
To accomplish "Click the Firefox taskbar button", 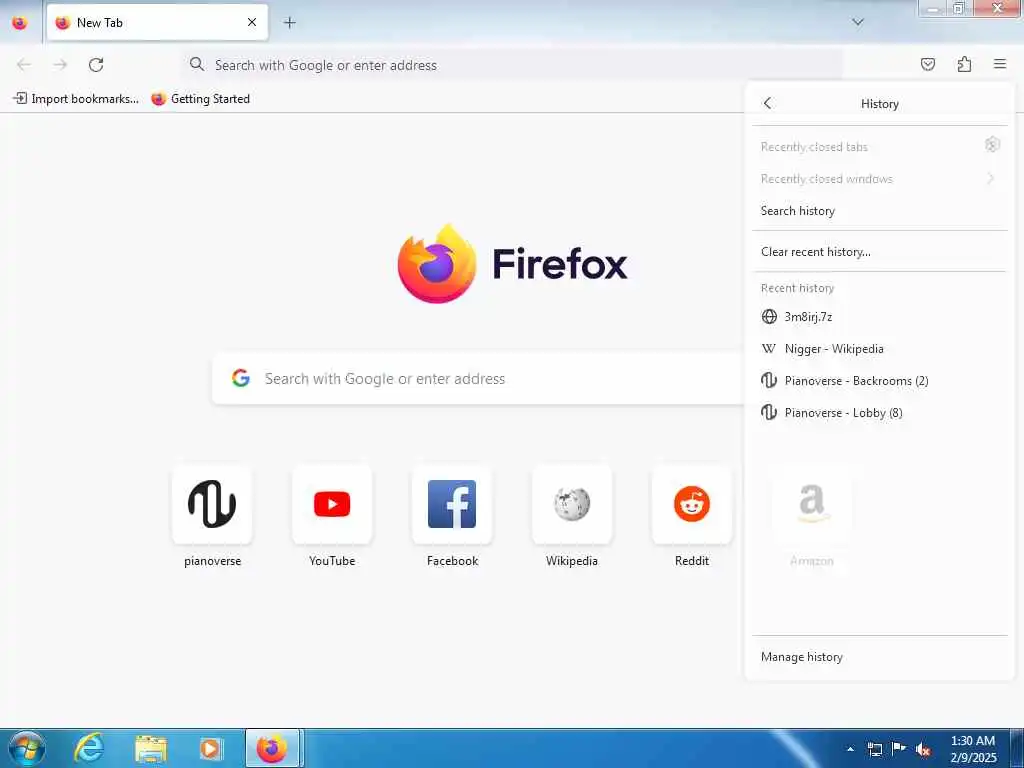I will coord(272,748).
